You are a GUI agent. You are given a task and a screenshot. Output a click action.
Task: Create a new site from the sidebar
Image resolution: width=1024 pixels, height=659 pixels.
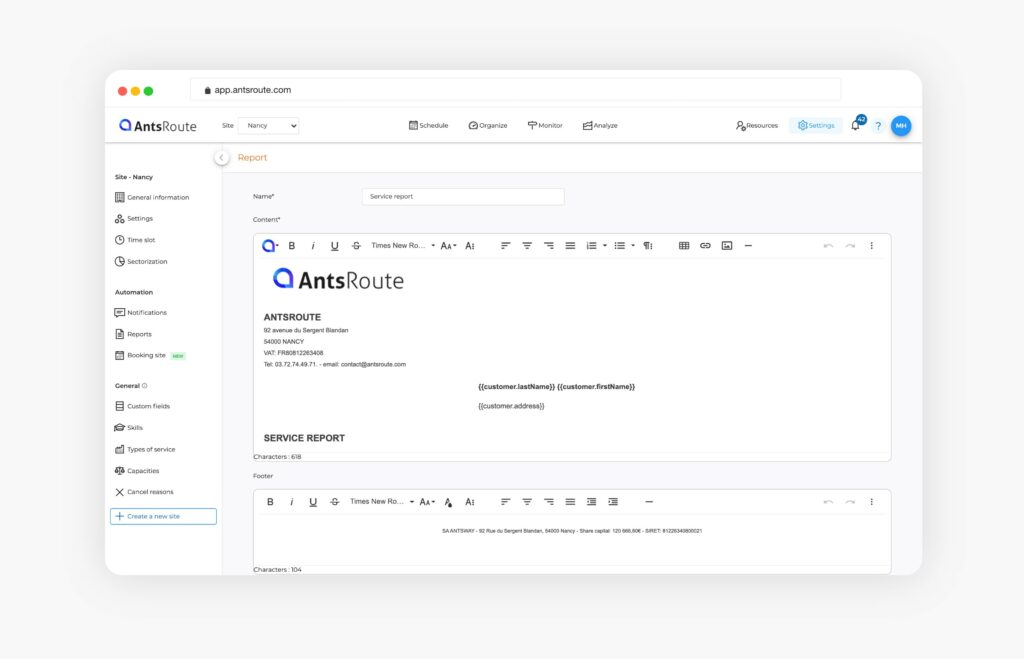pos(163,516)
